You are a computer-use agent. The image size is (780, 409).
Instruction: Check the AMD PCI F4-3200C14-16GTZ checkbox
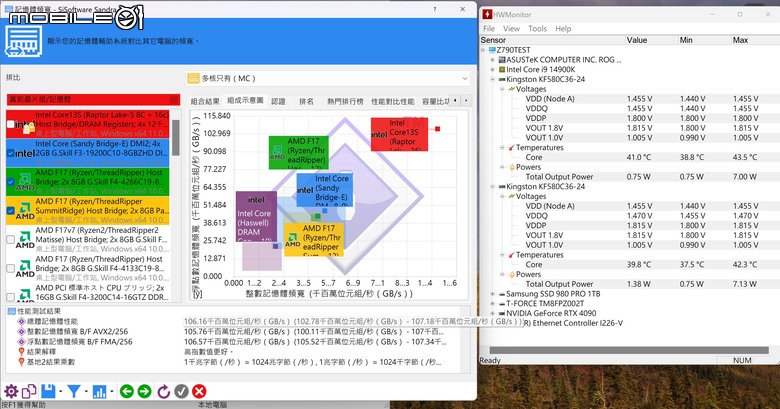(10, 297)
